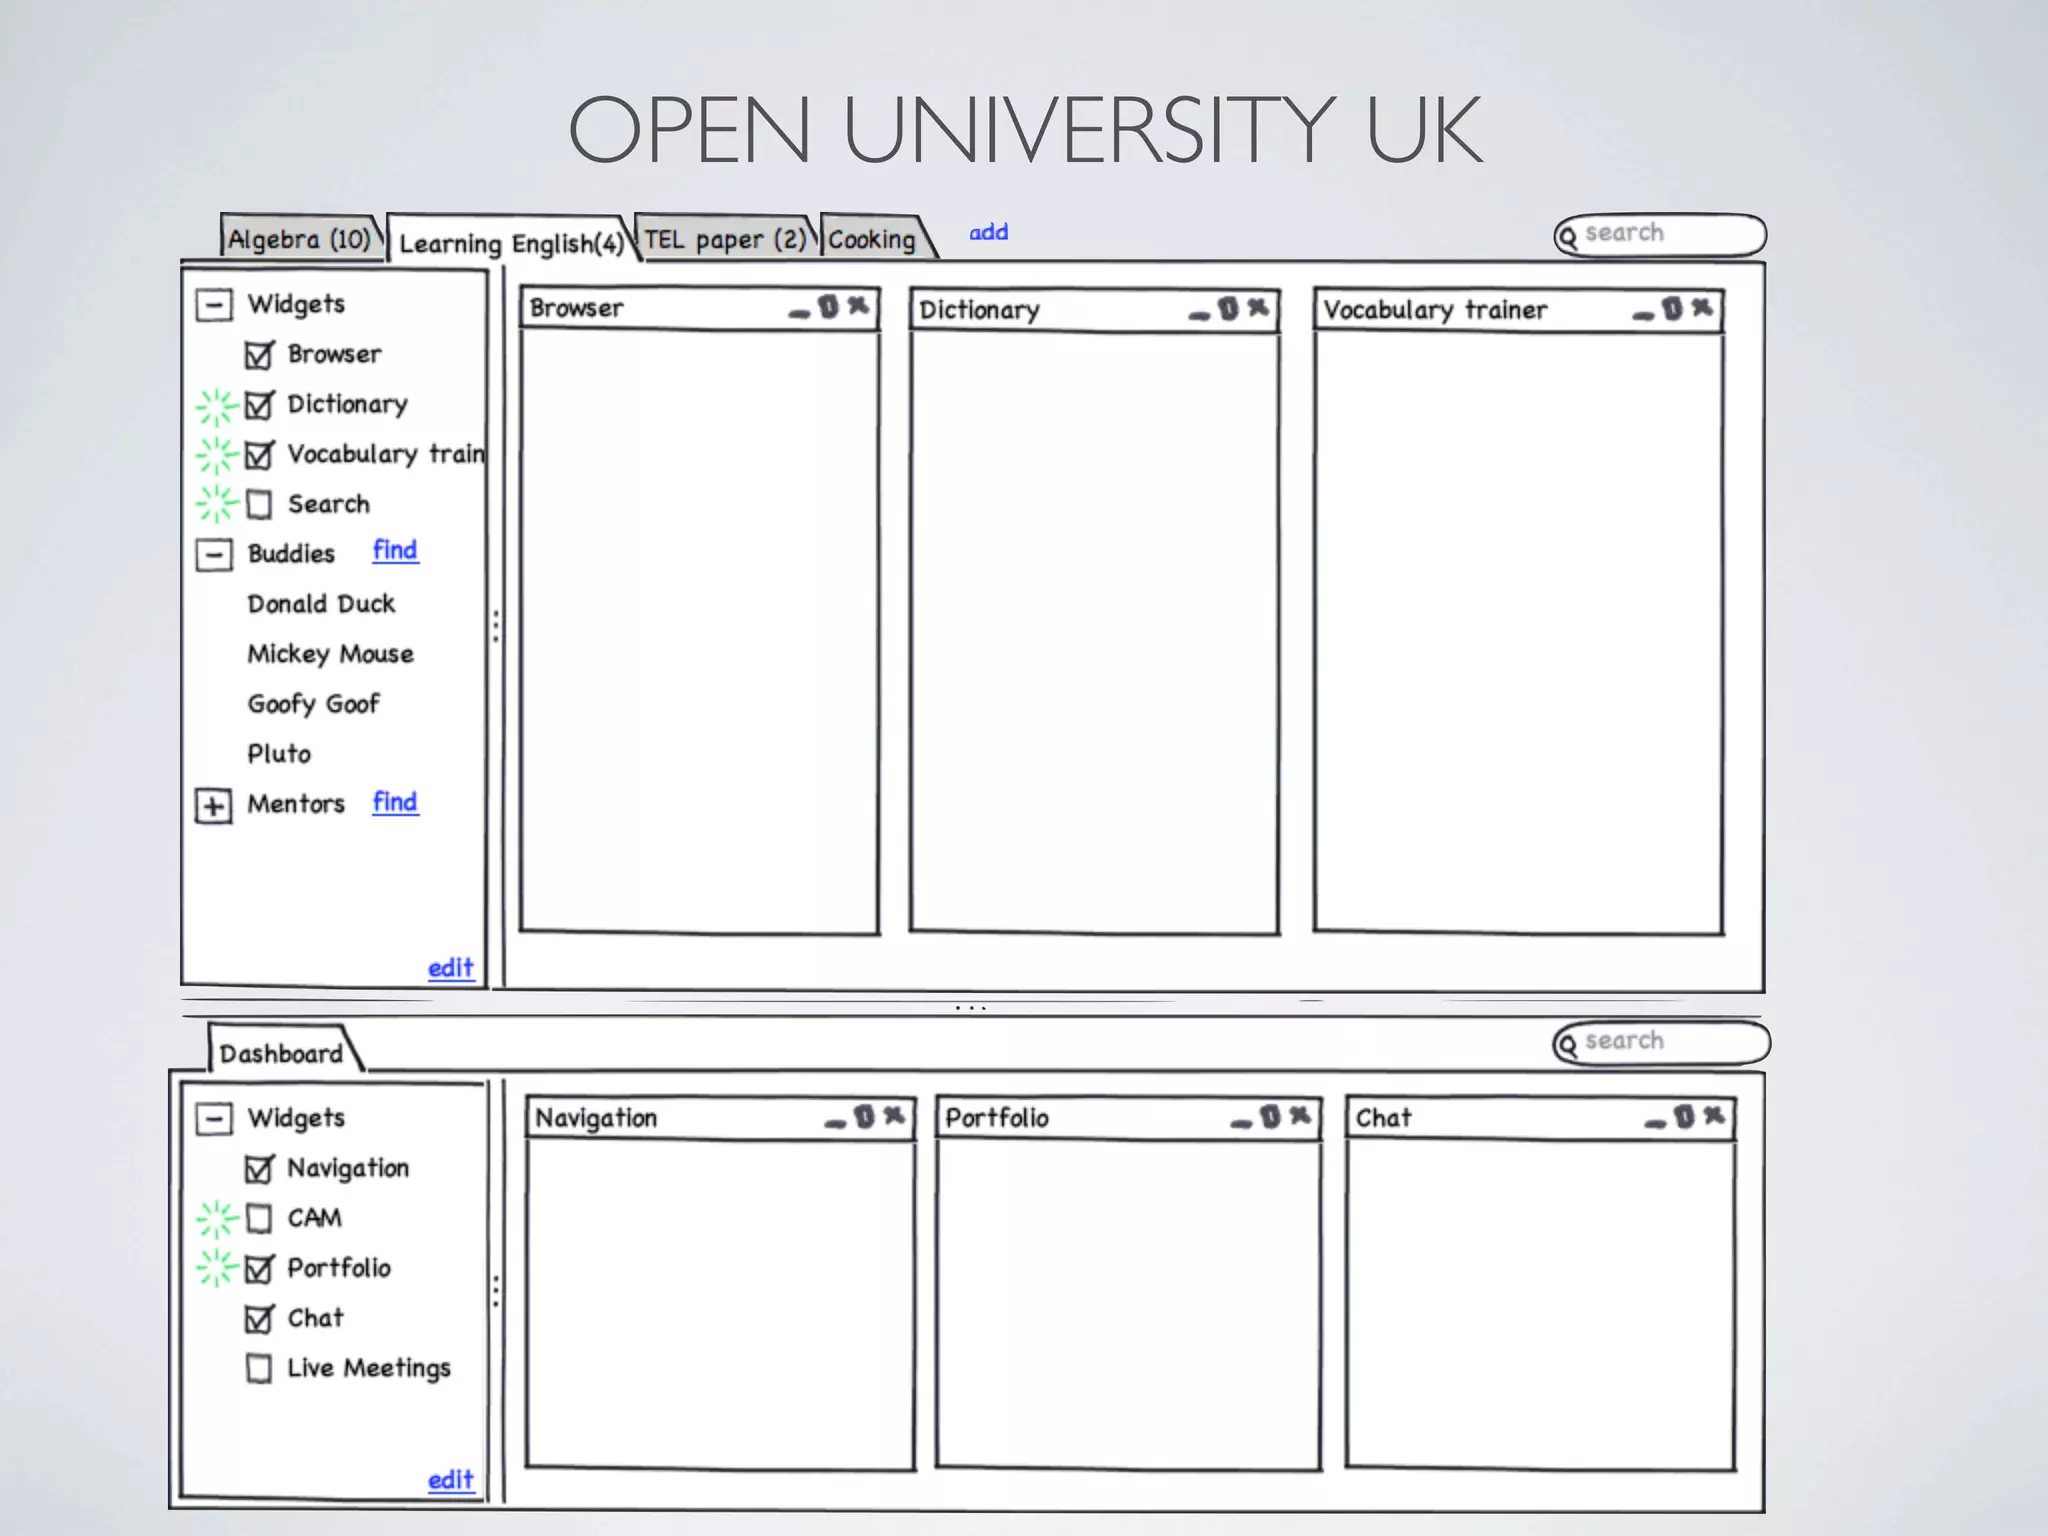Close the Vocabulary trainer widget
The height and width of the screenshot is (1536, 2048).
[x=1702, y=308]
